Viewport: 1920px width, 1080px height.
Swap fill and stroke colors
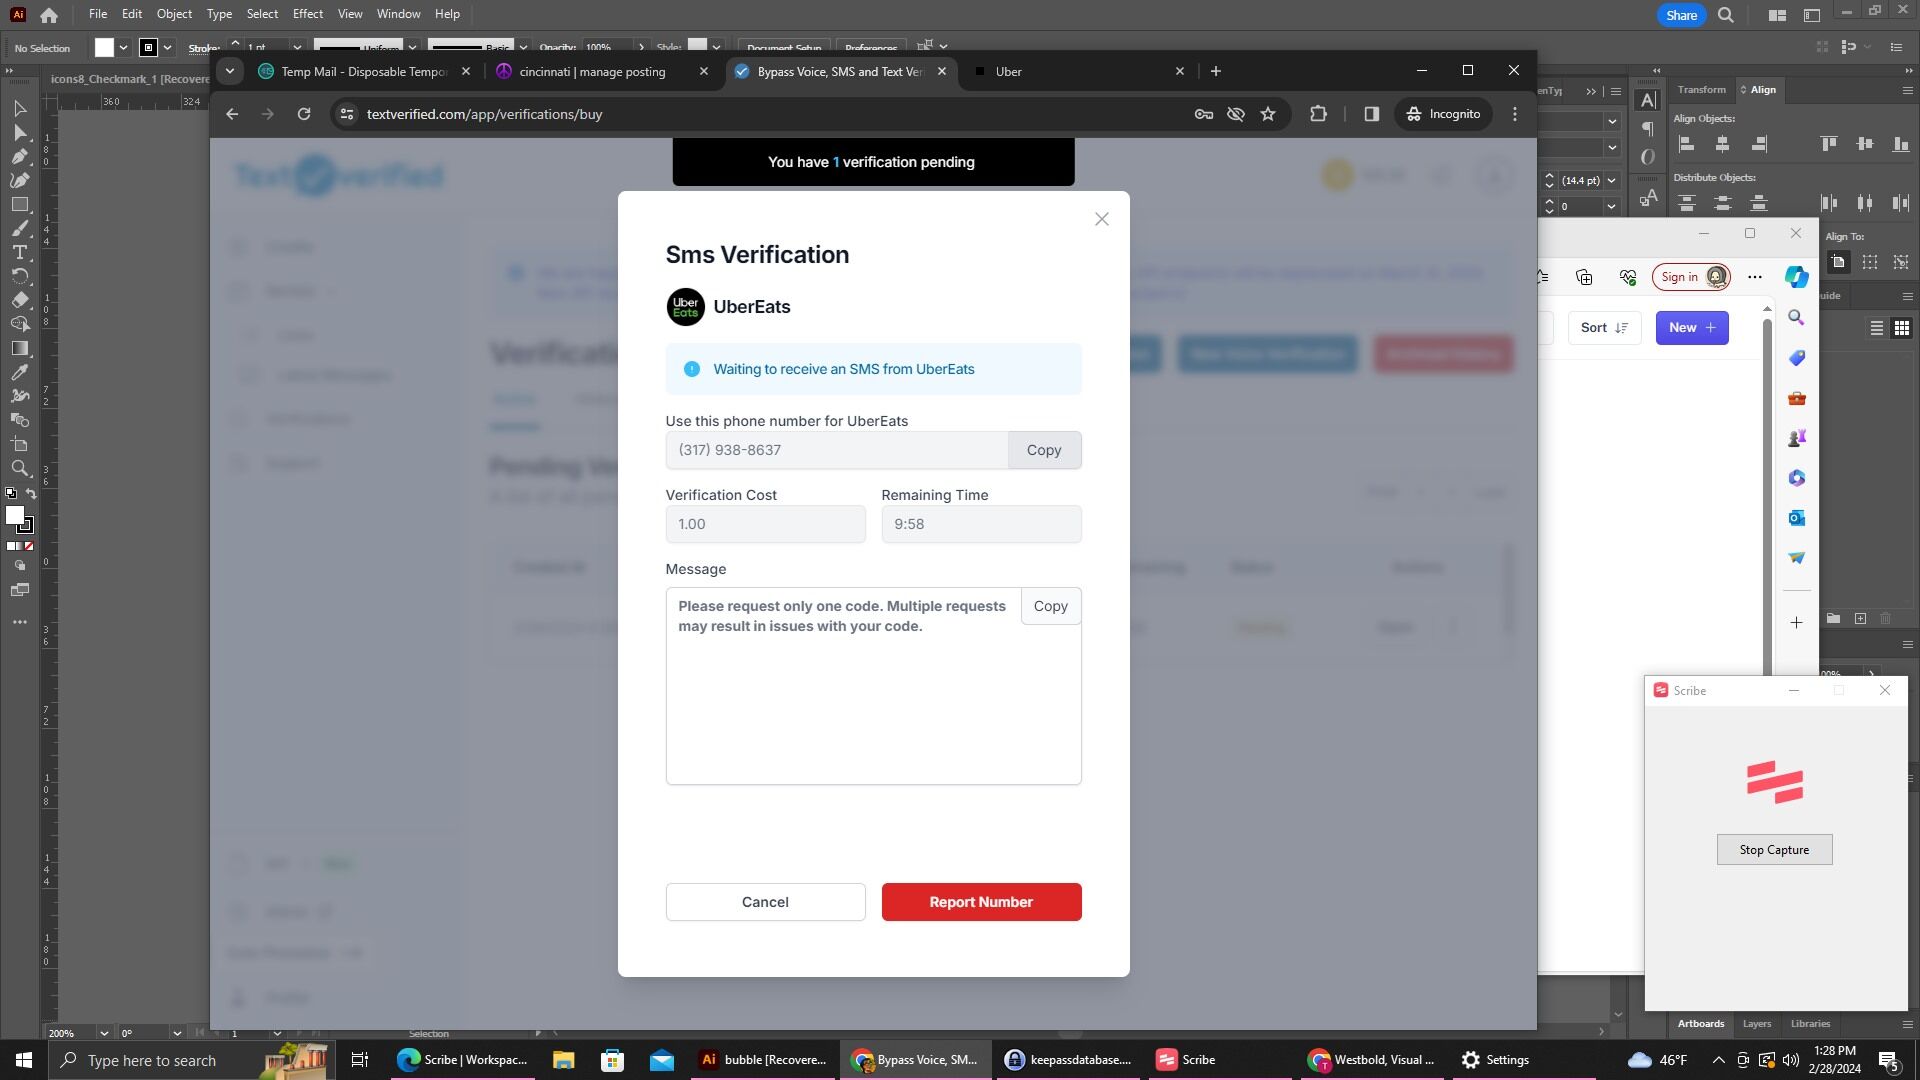coord(30,494)
